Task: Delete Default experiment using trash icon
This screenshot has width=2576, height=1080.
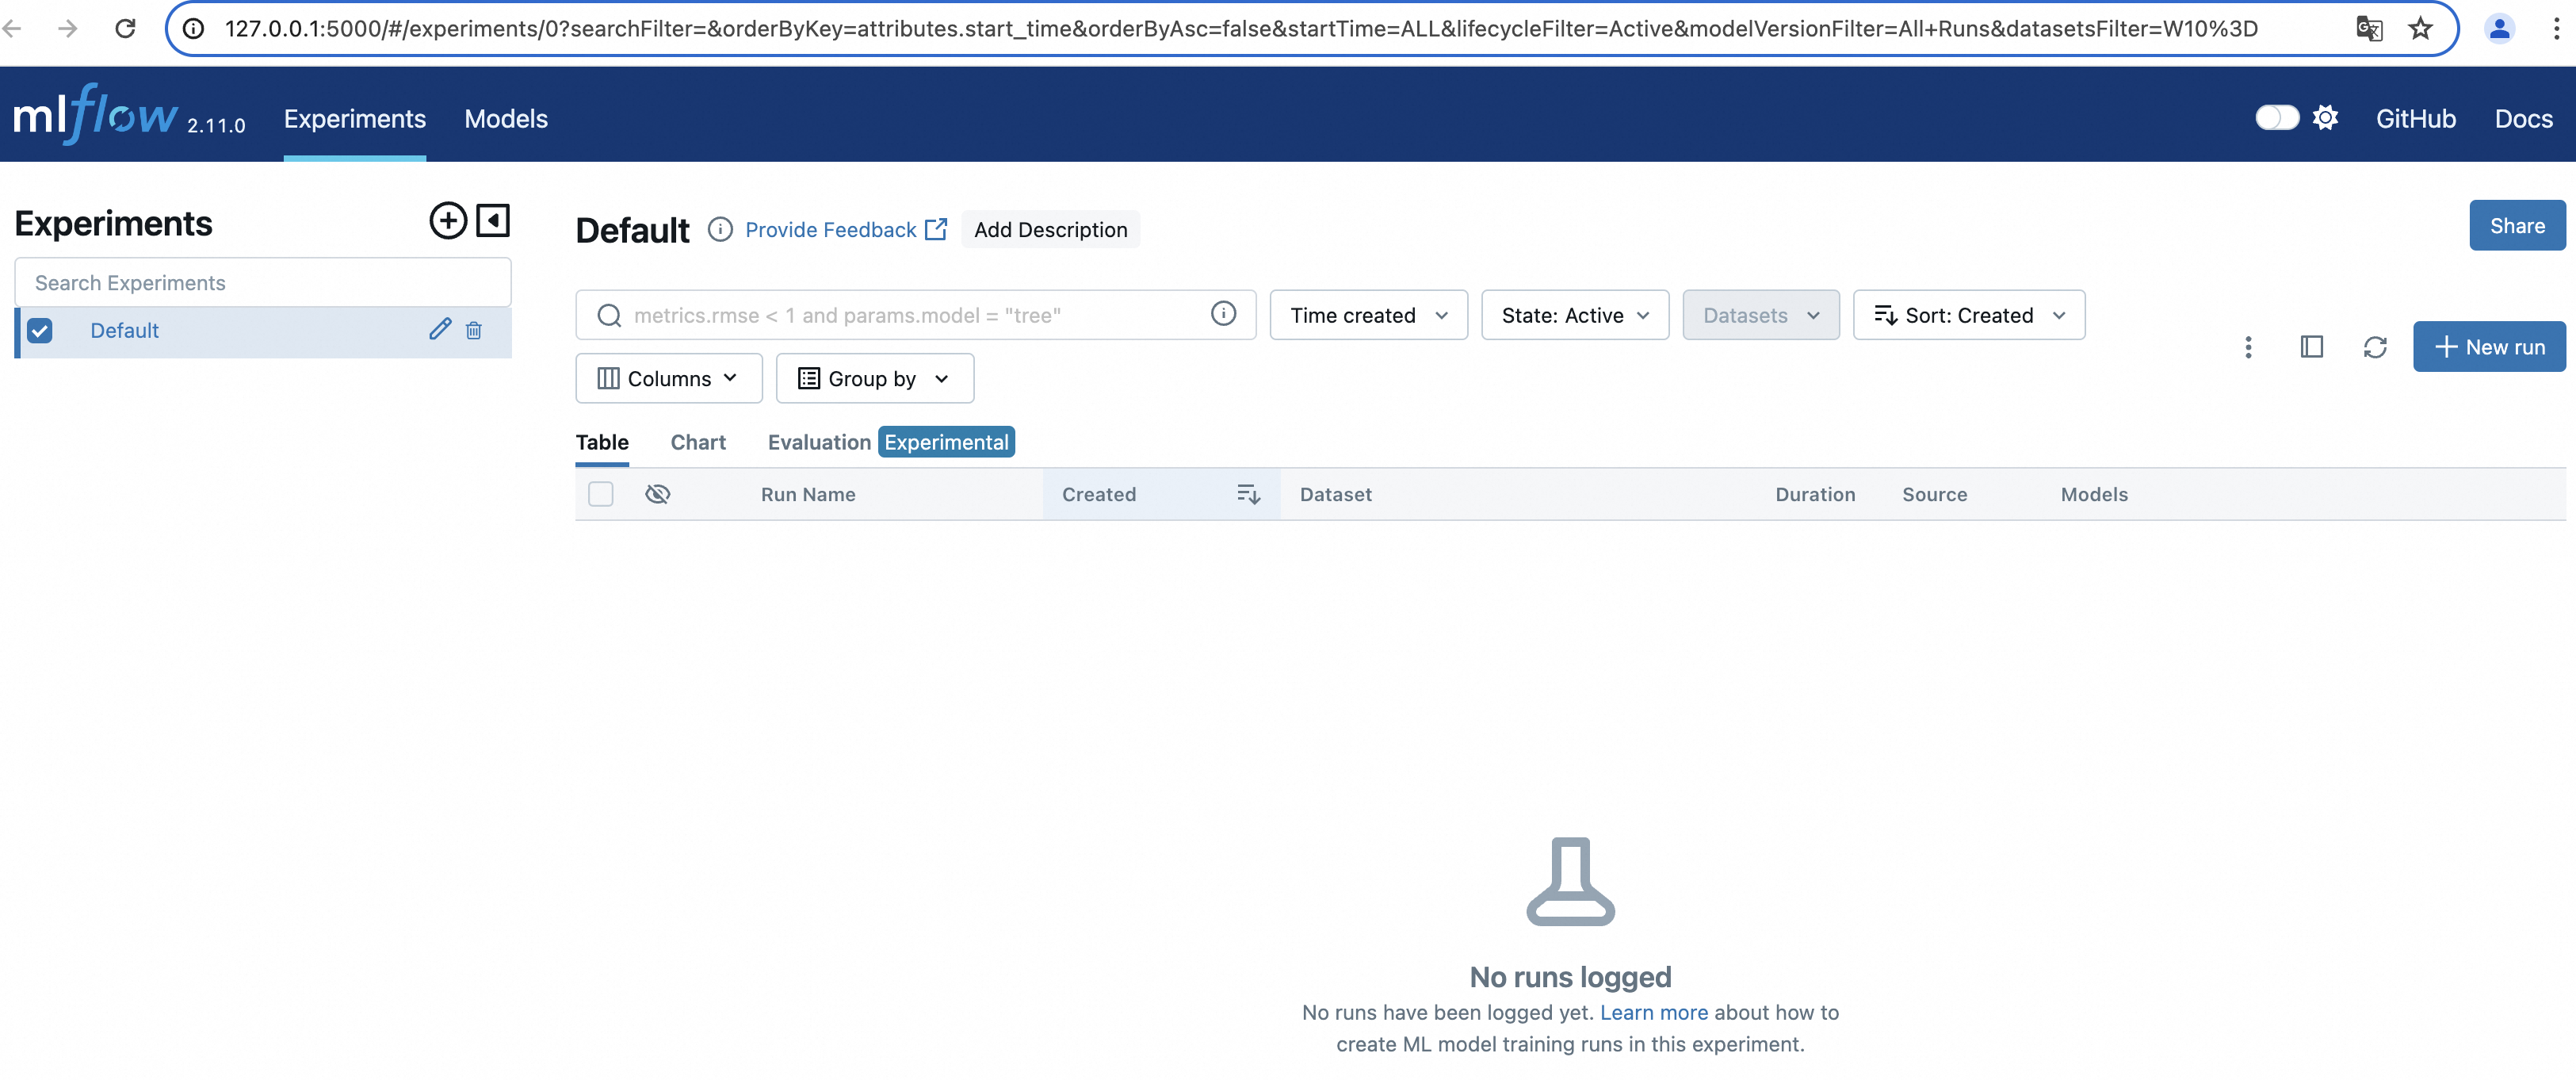Action: [474, 330]
